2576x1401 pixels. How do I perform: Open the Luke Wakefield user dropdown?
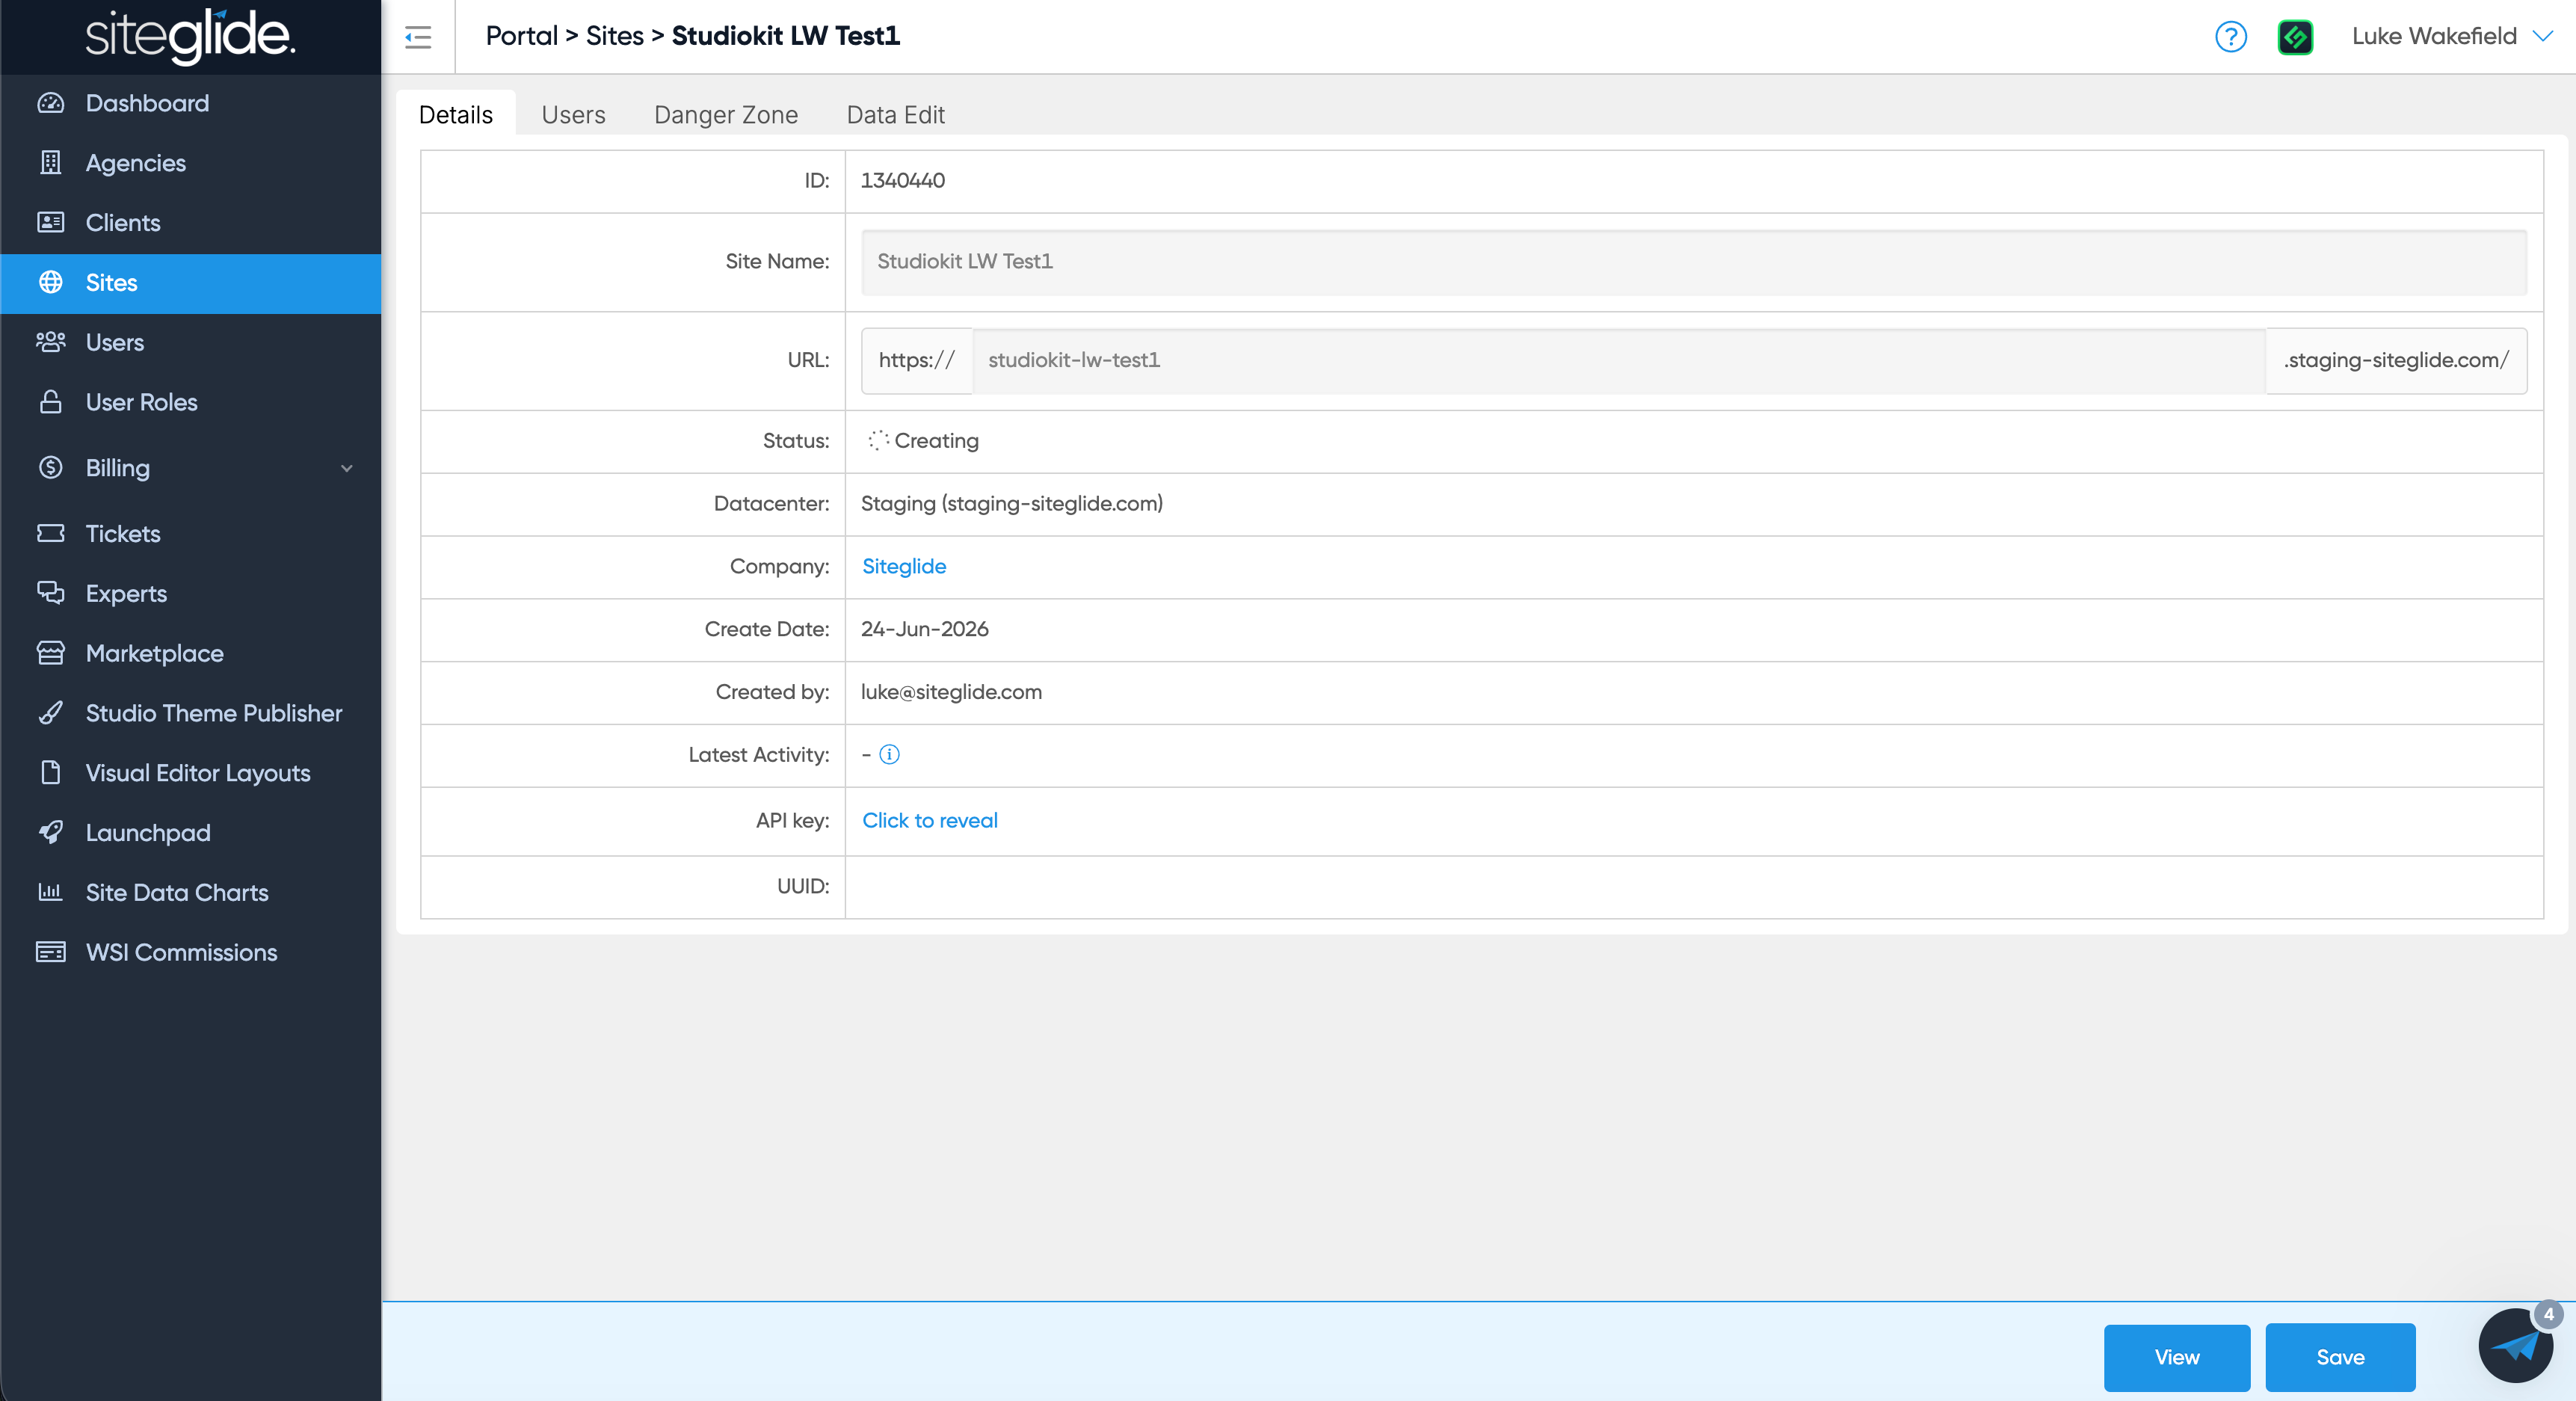tap(2452, 36)
